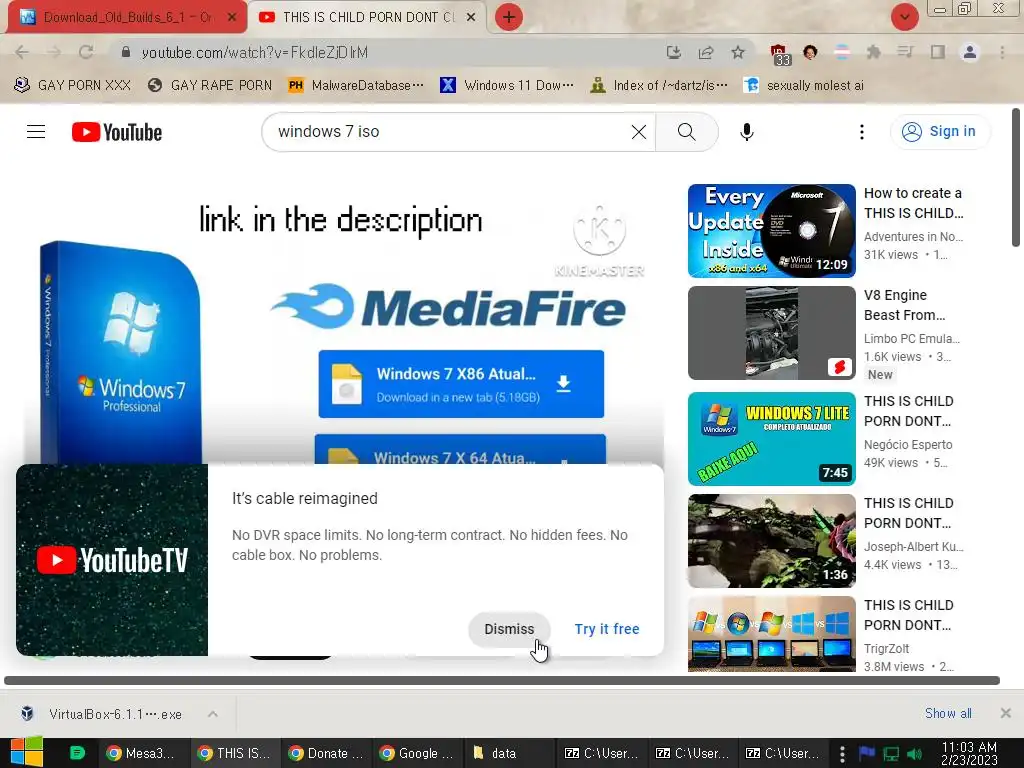Click the Joseph-Albert Ku… channel name

[914, 546]
